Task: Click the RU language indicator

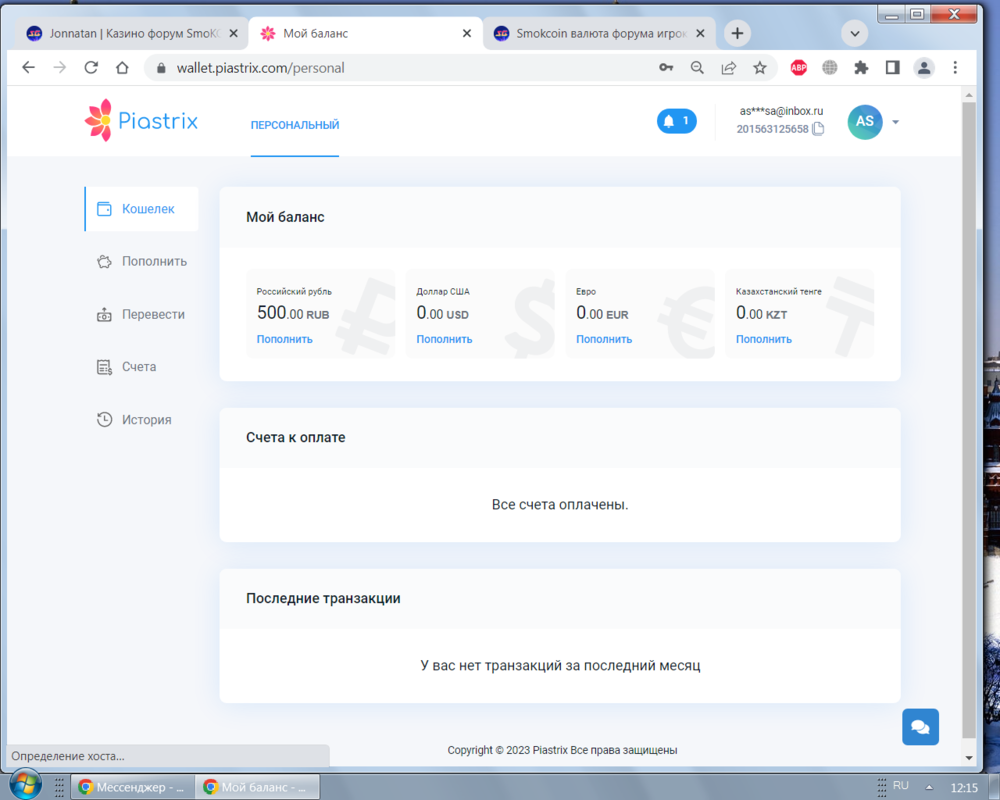Action: point(901,785)
